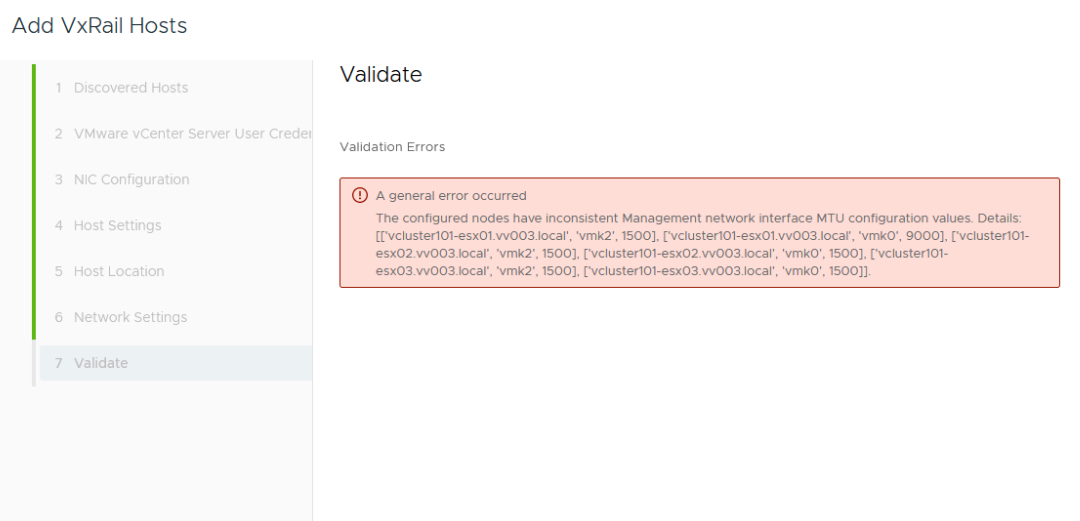
Task: Click the Validate page heading
Action: (x=380, y=75)
